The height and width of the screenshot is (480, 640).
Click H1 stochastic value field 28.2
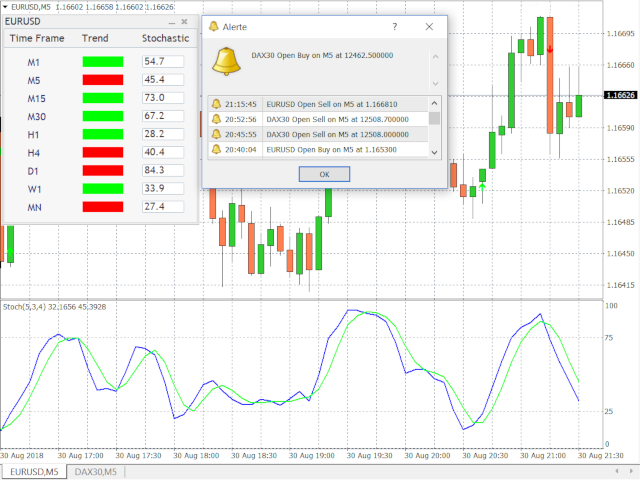[x=163, y=134]
